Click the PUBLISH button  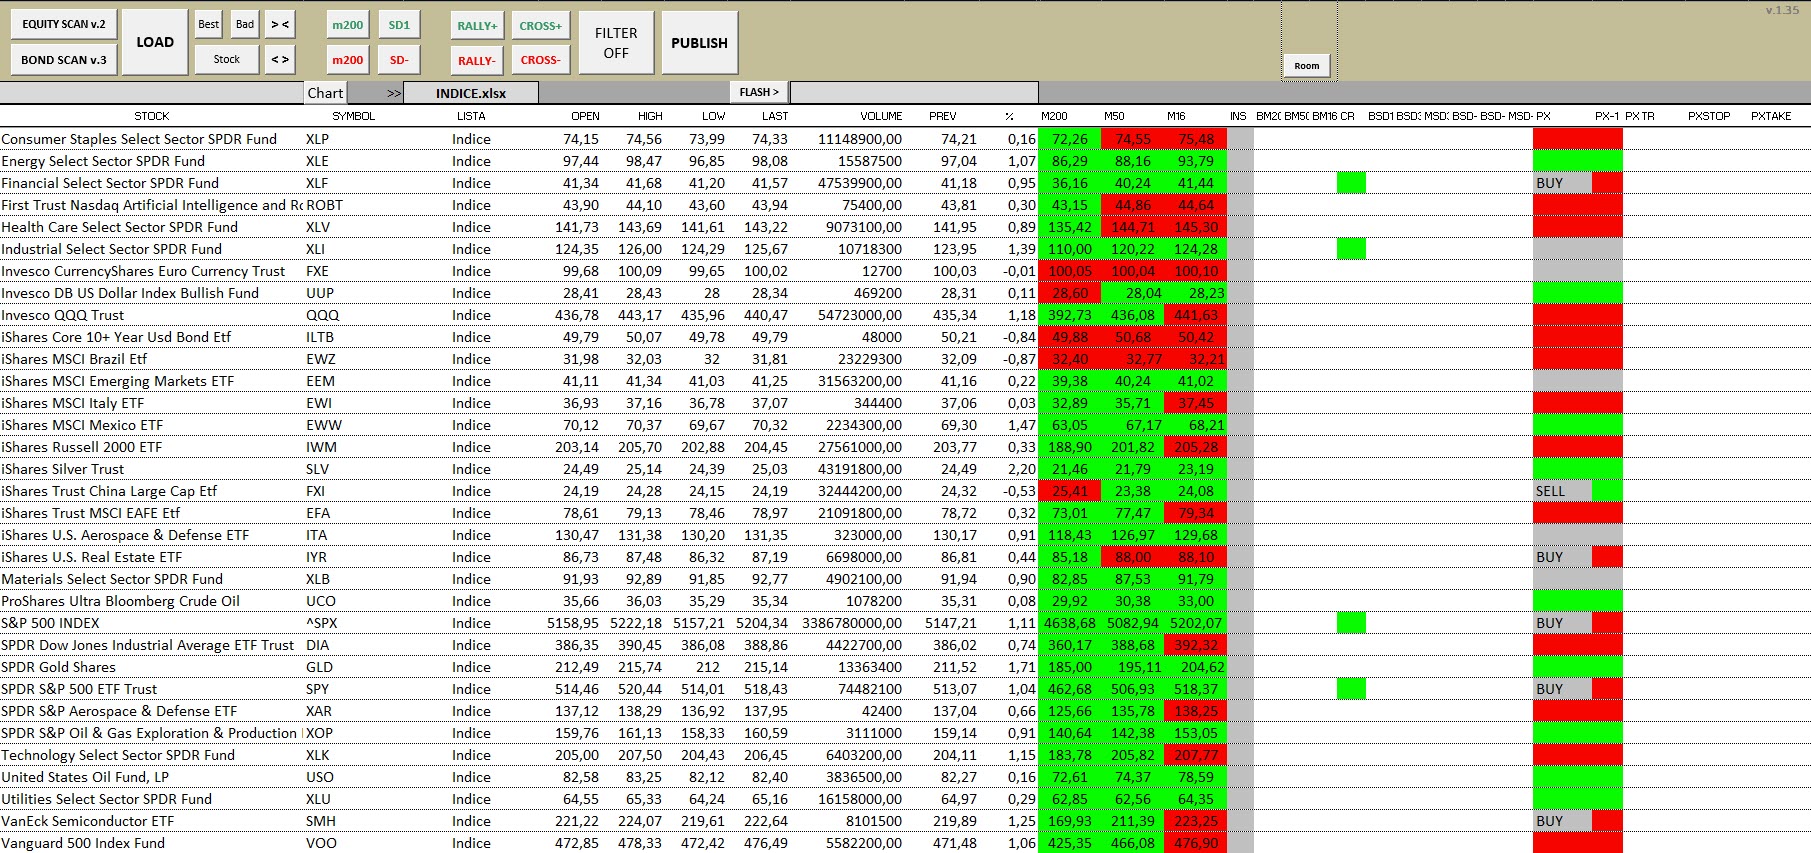coord(699,43)
